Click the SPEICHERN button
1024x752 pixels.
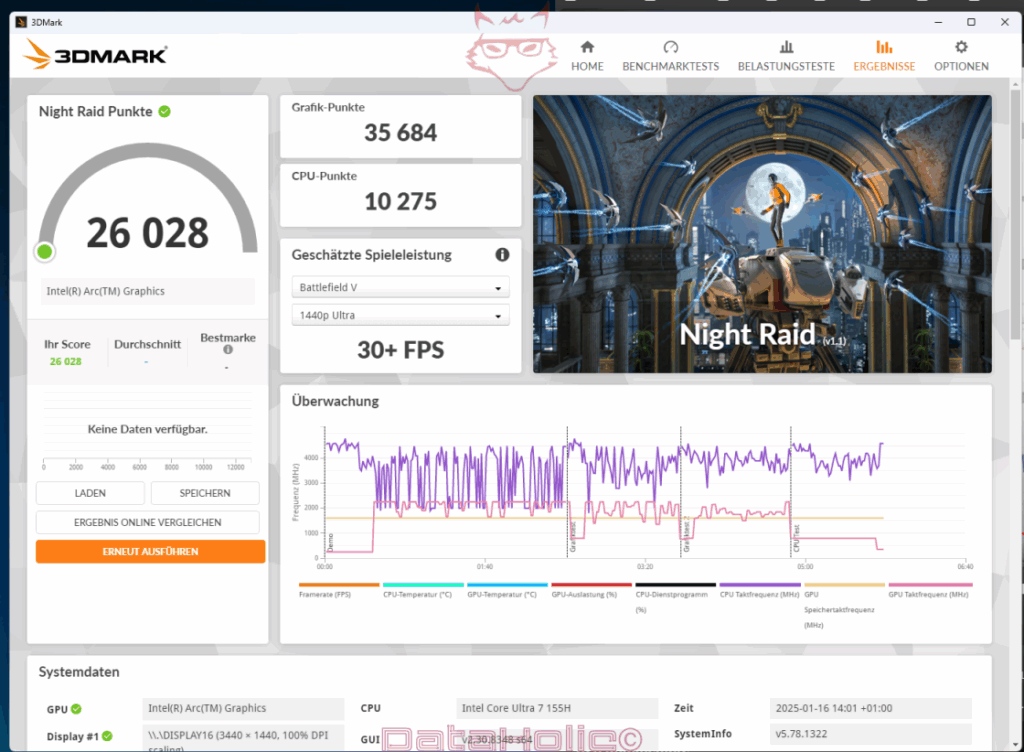point(205,493)
